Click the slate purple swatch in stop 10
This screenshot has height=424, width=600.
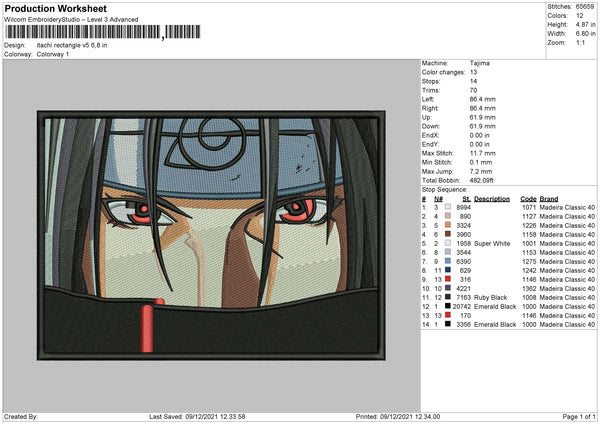click(x=448, y=288)
